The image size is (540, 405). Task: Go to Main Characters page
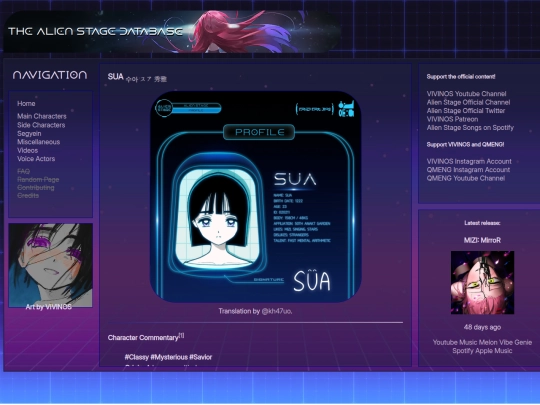(42, 116)
